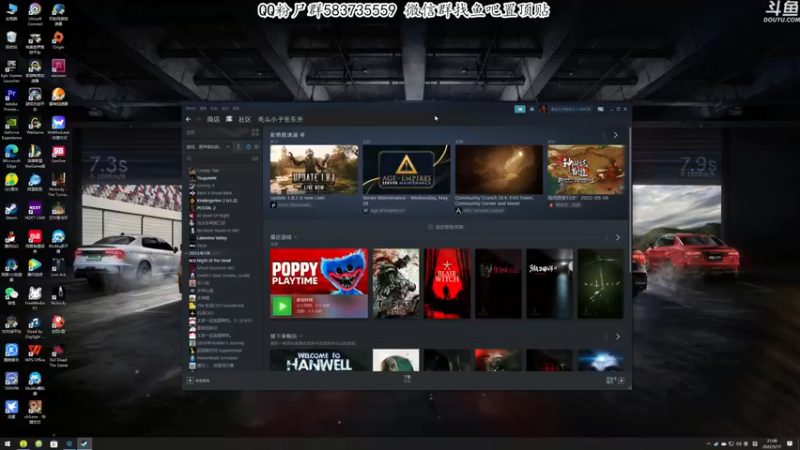Click ARK: Survival Evolved link under news
This screenshot has height=450, width=800.
click(483, 210)
